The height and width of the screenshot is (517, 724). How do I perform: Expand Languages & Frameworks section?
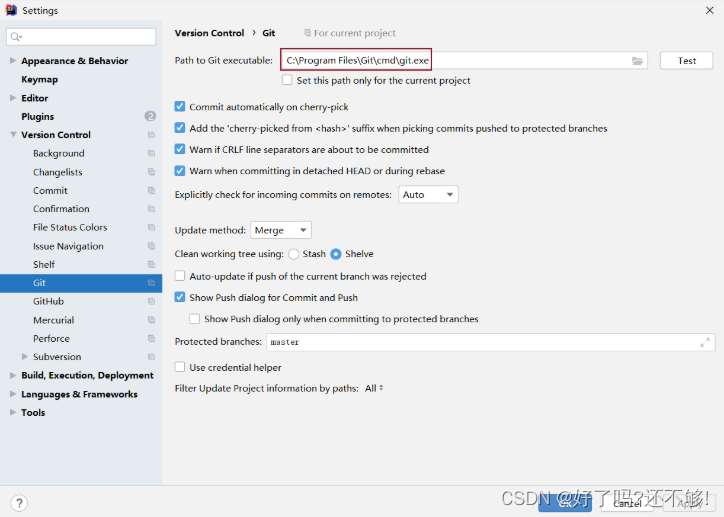[13, 394]
